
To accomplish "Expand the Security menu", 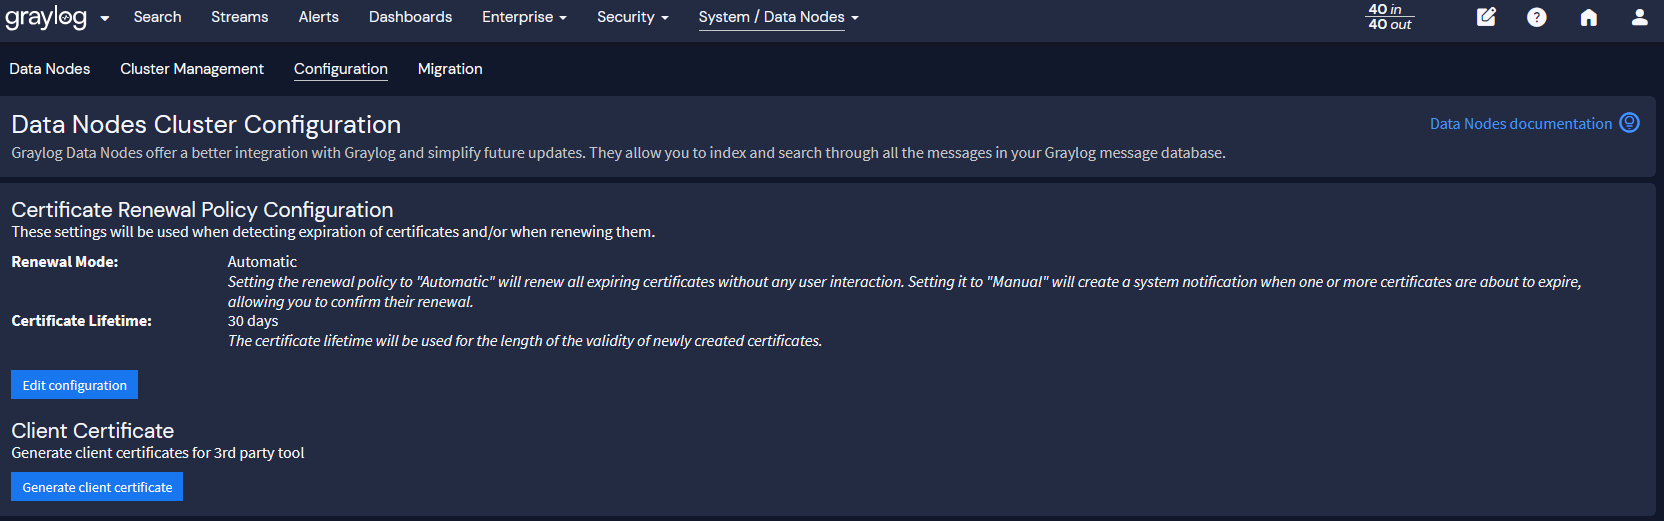I will coord(632,17).
